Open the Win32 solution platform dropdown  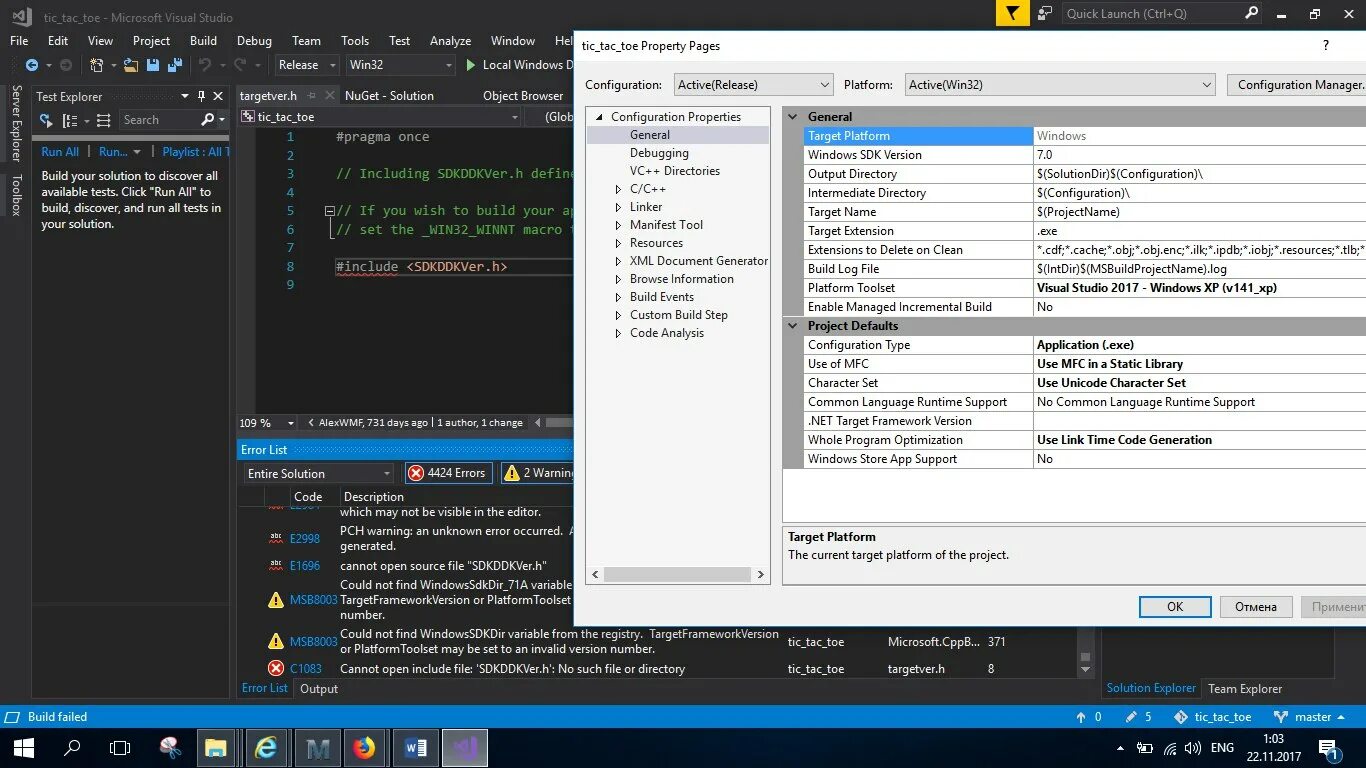click(400, 65)
